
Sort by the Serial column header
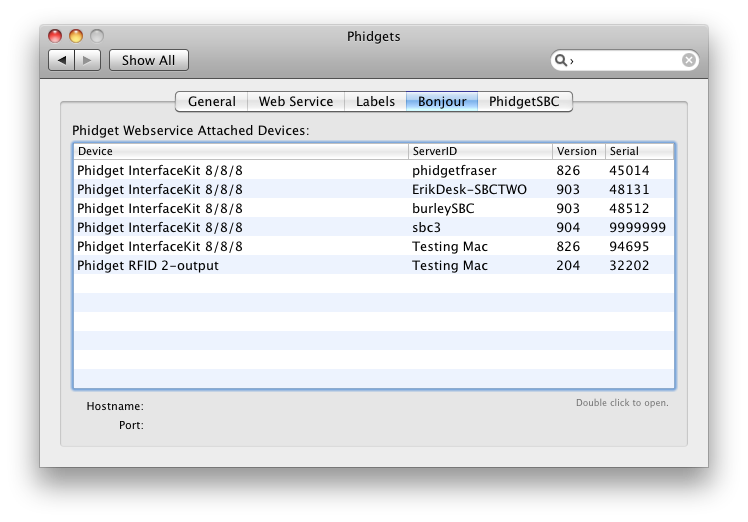[x=640, y=151]
